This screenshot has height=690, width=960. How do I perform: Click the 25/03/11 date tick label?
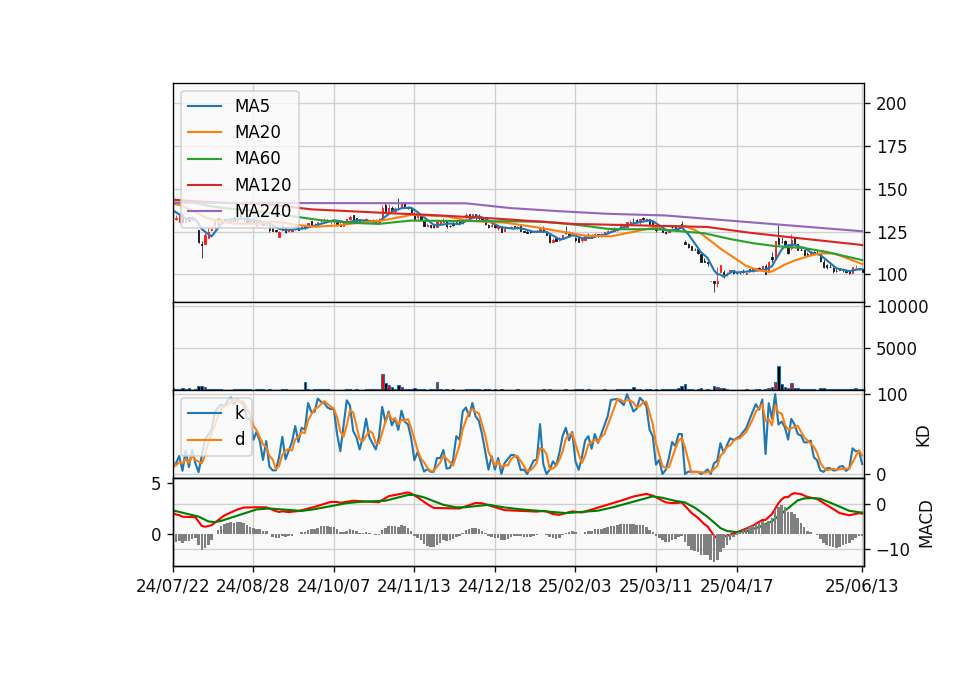pos(656,586)
